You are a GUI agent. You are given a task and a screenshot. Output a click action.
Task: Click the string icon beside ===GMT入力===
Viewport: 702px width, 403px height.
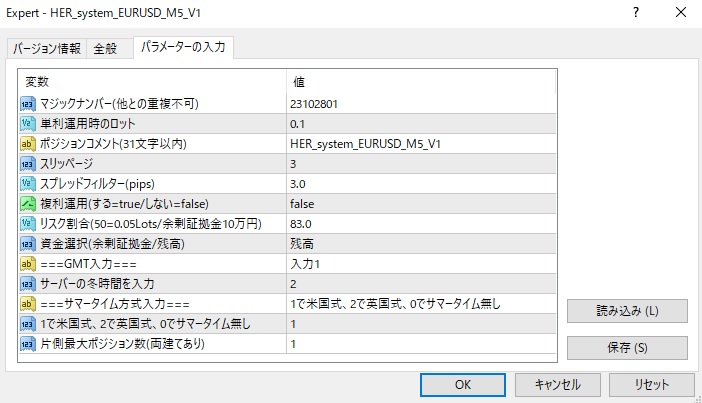click(x=27, y=263)
